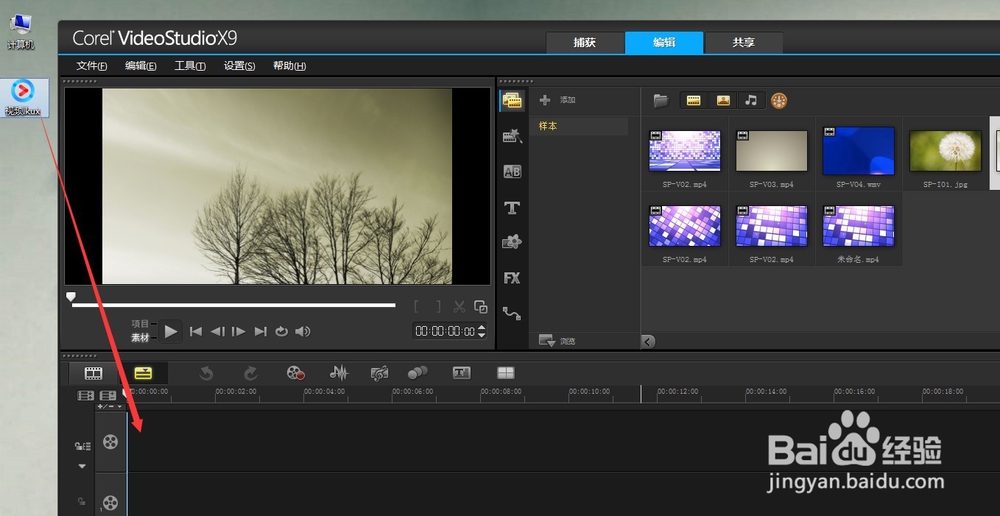Switch to the 捕获 capture tab
The image size is (1000, 516).
point(584,43)
